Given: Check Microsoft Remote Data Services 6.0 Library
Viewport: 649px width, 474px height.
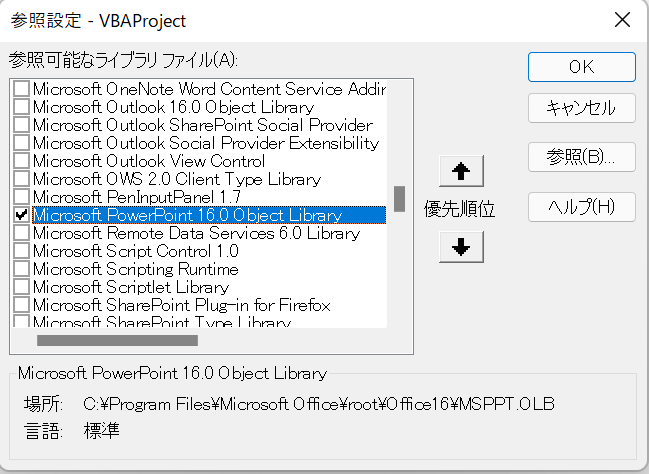Looking at the screenshot, I should 21,233.
